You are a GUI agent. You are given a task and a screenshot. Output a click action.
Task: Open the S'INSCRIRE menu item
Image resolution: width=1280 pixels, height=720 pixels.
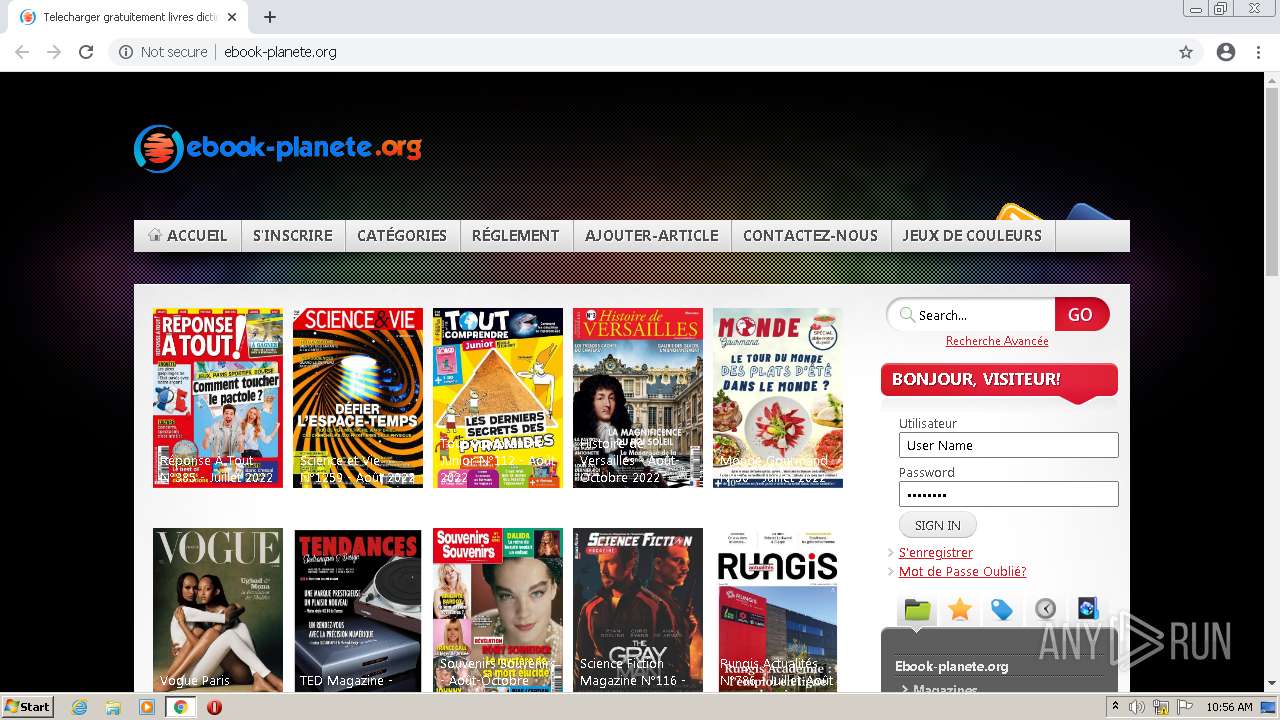coord(293,236)
